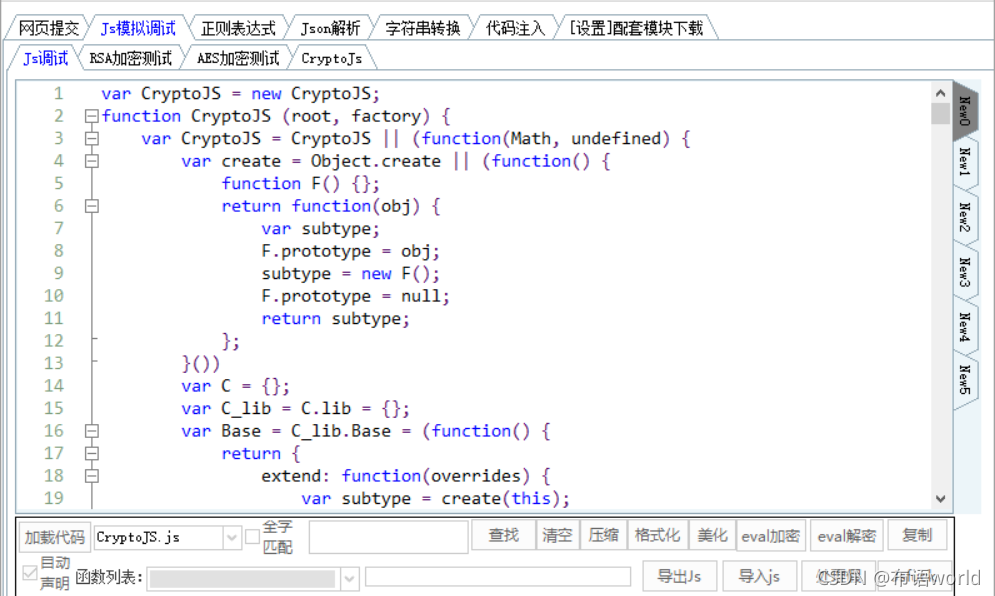Click the 'return subtype;' code on line 11
Viewport: 995px width, 596px height.
[336, 319]
